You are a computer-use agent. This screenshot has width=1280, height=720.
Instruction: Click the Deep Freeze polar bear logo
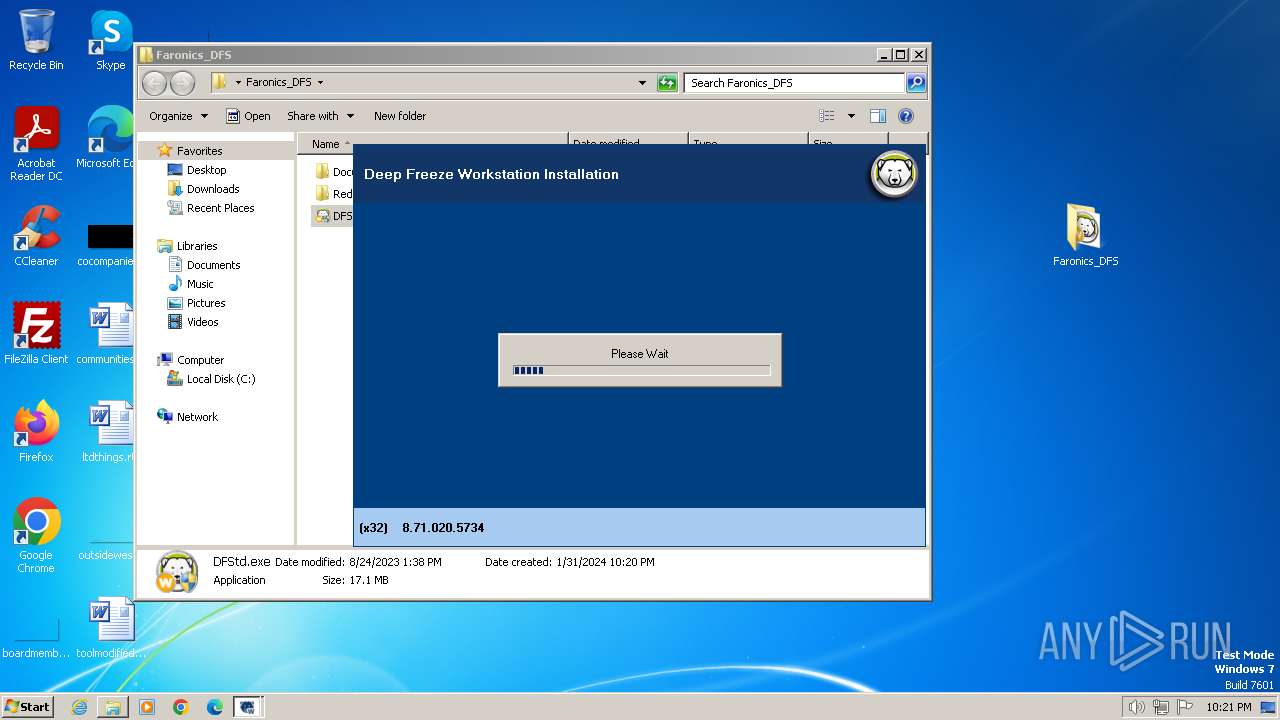(x=893, y=175)
